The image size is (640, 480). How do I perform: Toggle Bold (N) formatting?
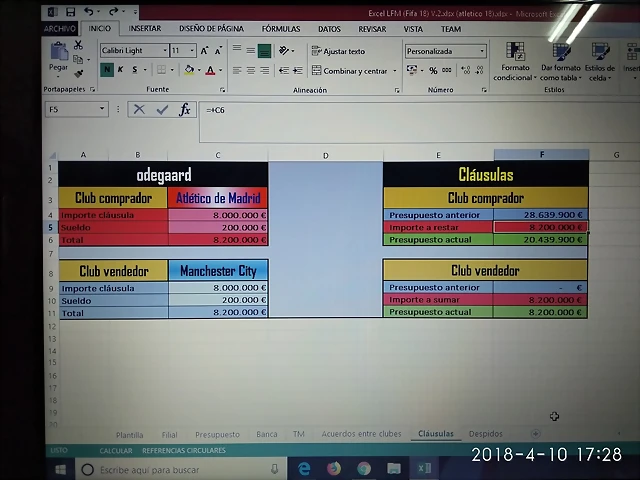tap(107, 70)
